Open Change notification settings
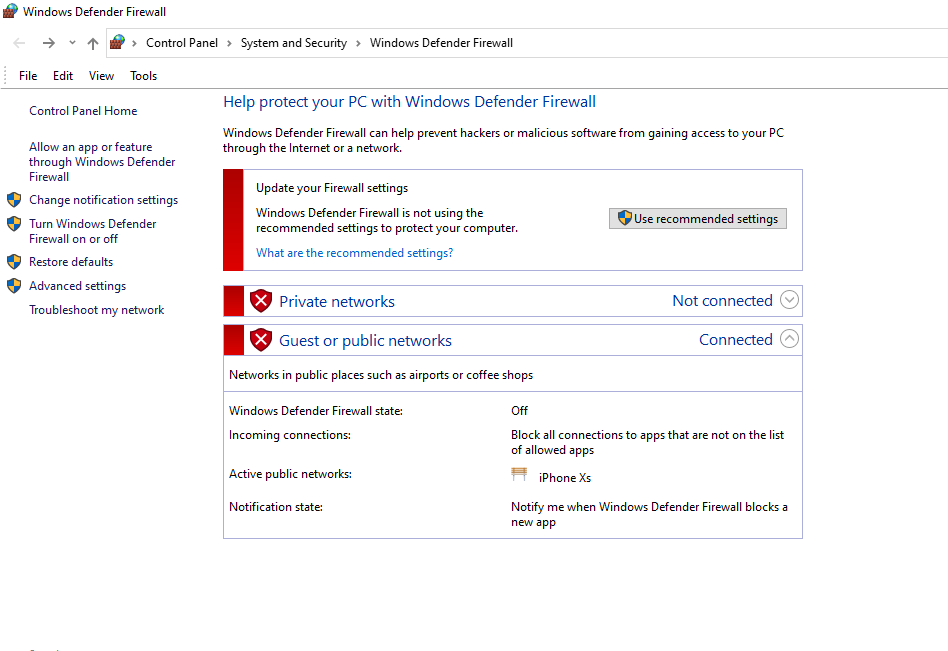This screenshot has width=948, height=651. click(x=103, y=199)
